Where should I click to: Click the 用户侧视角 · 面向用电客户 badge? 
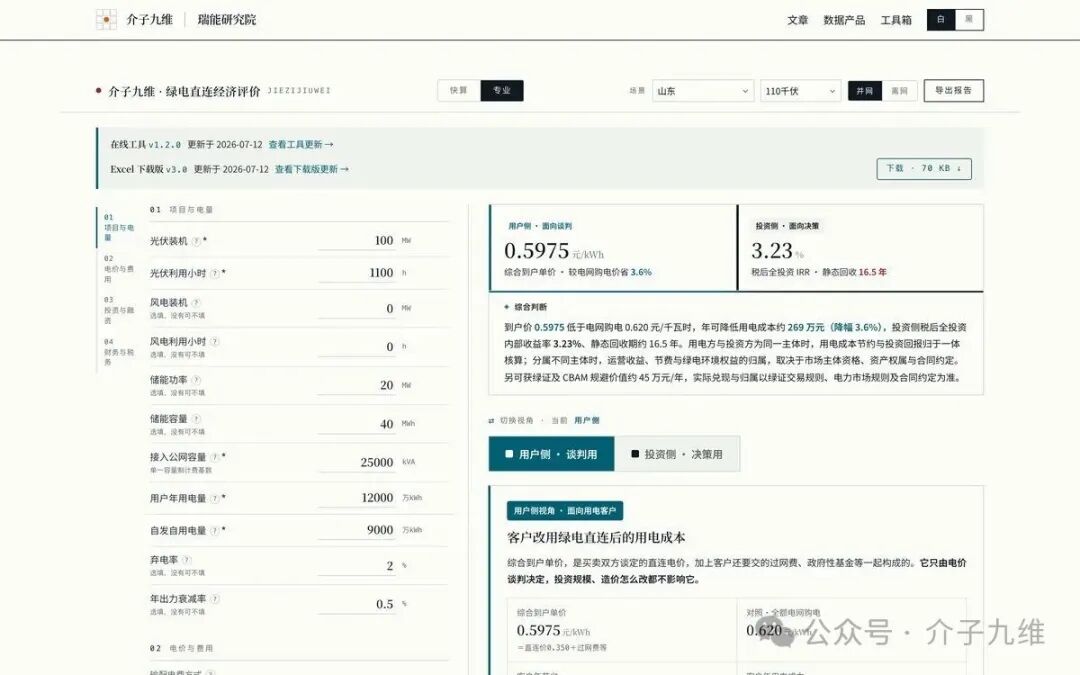tap(565, 510)
